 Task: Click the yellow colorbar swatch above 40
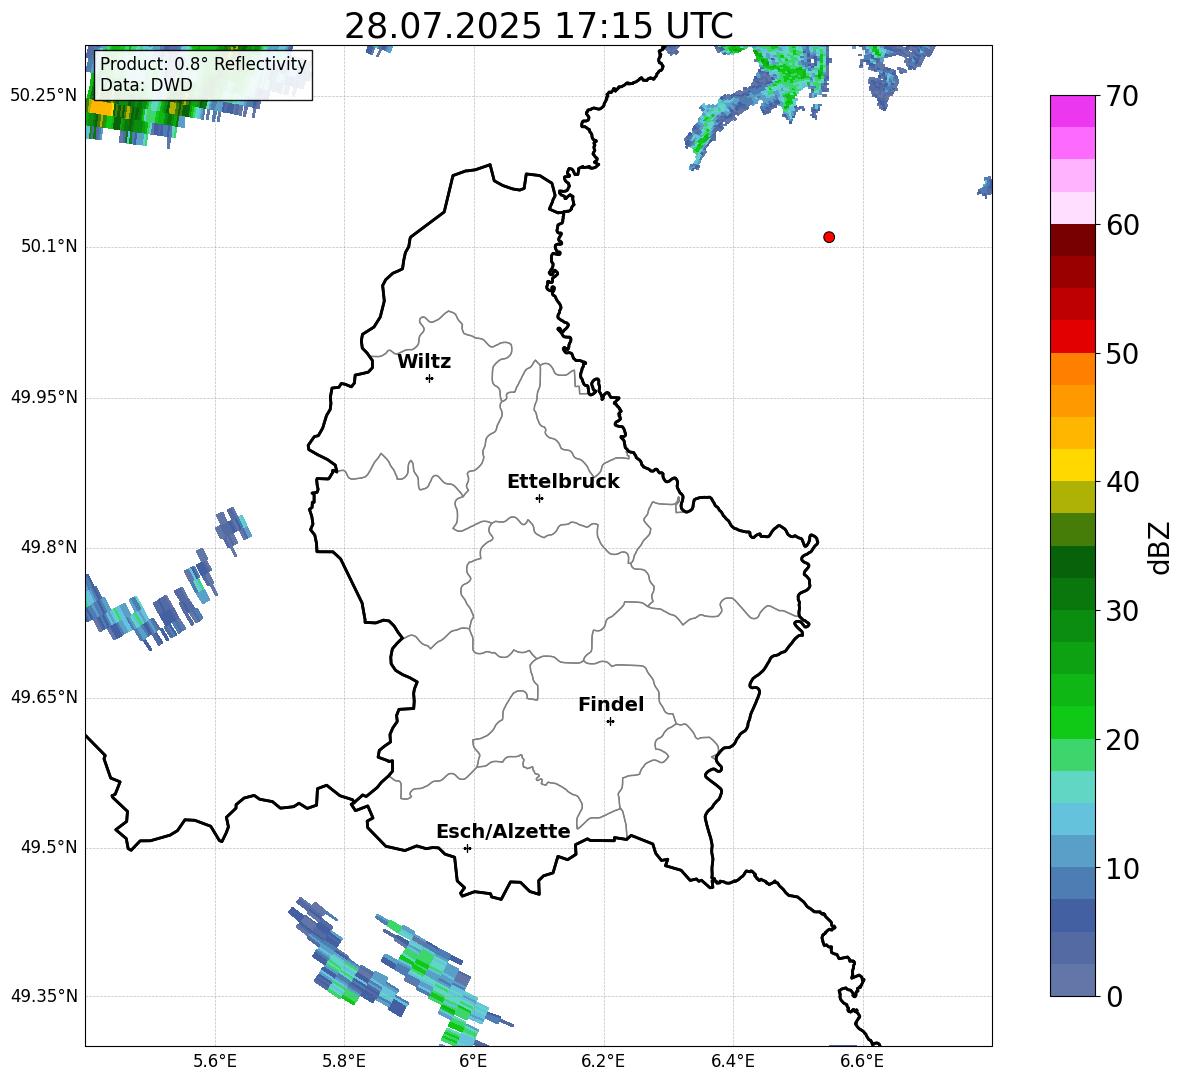pos(1073,465)
